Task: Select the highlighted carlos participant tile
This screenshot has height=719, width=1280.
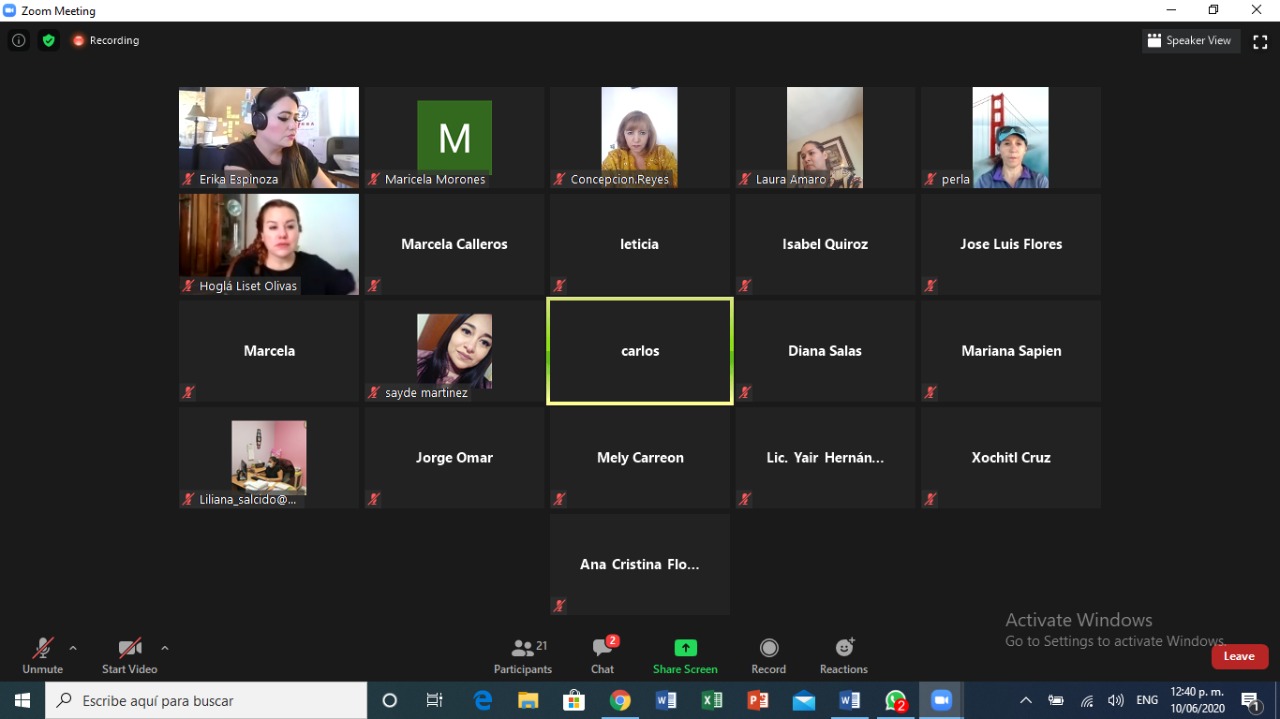Action: [640, 351]
